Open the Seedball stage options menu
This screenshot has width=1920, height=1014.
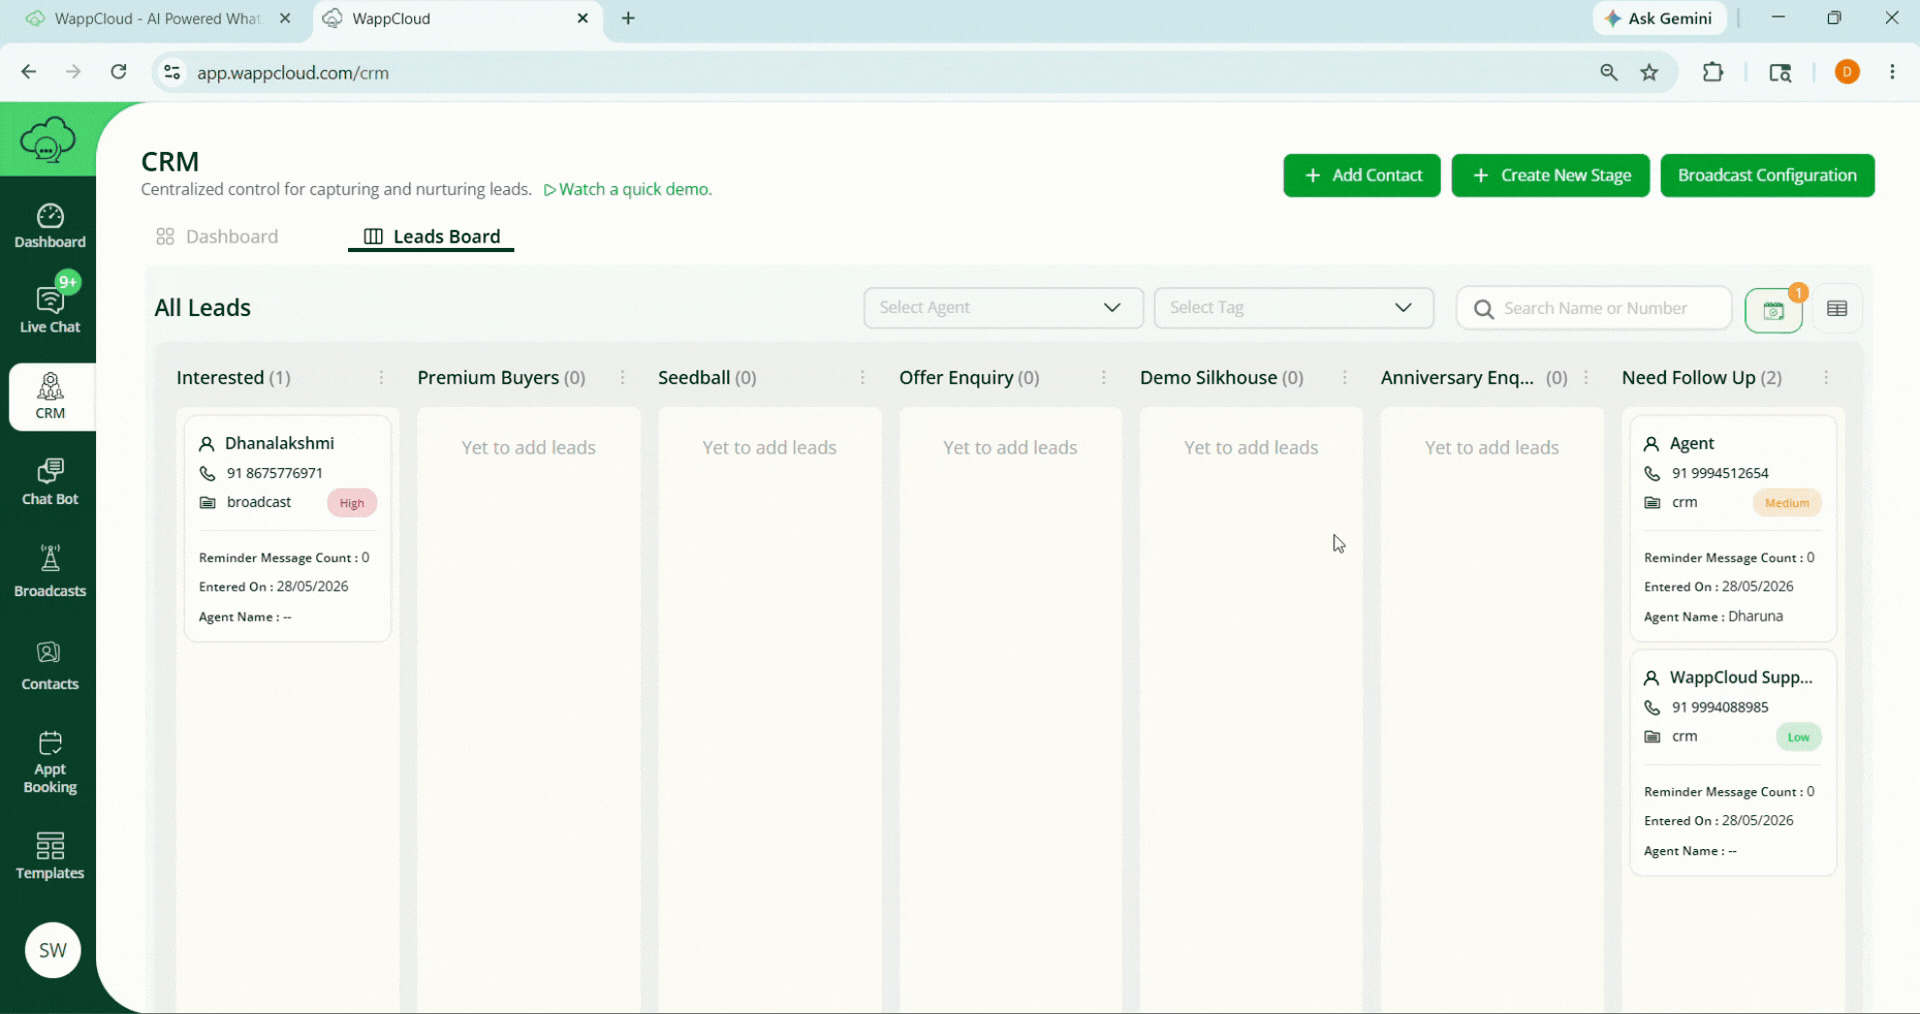point(863,378)
